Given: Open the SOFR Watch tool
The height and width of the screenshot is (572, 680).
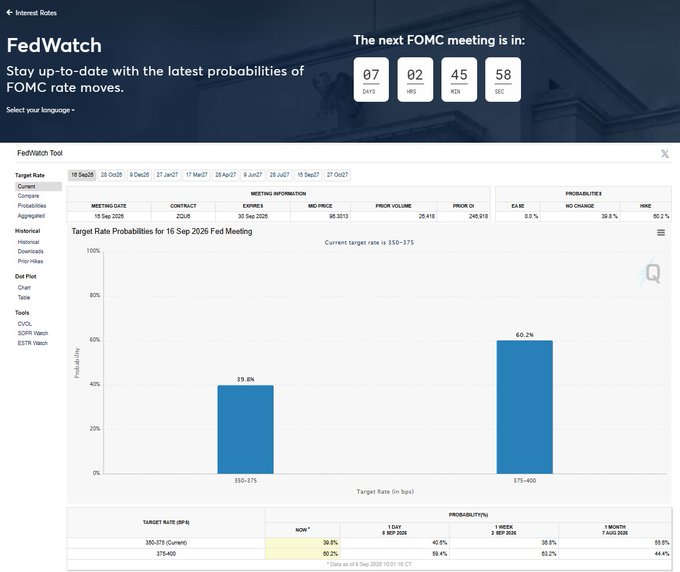Looking at the screenshot, I should coord(33,333).
